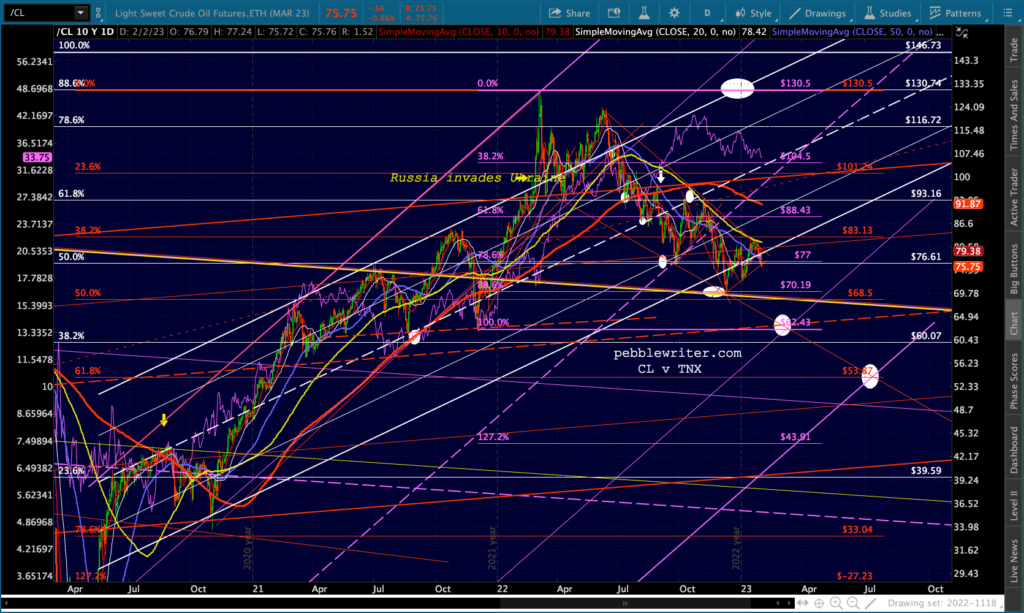Image resolution: width=1024 pixels, height=613 pixels.
Task: Click the last price 75.75 in header
Action: pyautogui.click(x=341, y=13)
